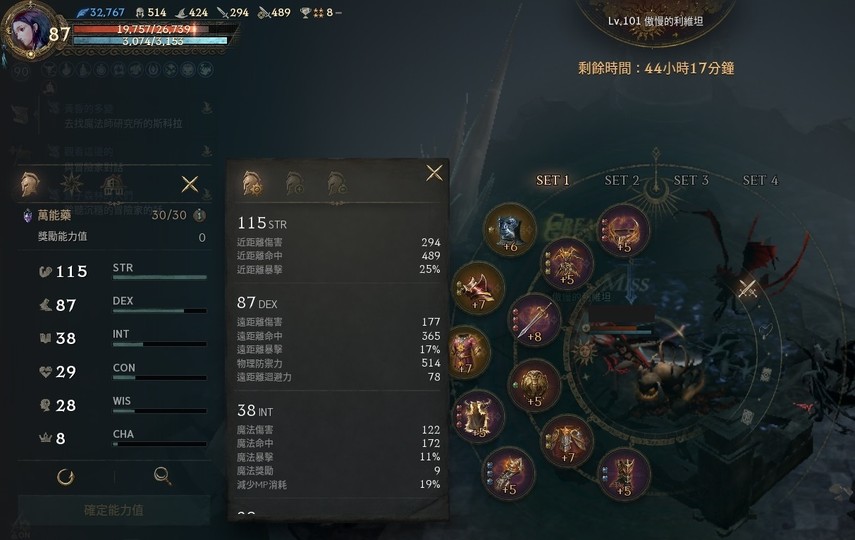The width and height of the screenshot is (855, 540).
Task: Click the info icon beside 30/30
Action: pyautogui.click(x=200, y=215)
